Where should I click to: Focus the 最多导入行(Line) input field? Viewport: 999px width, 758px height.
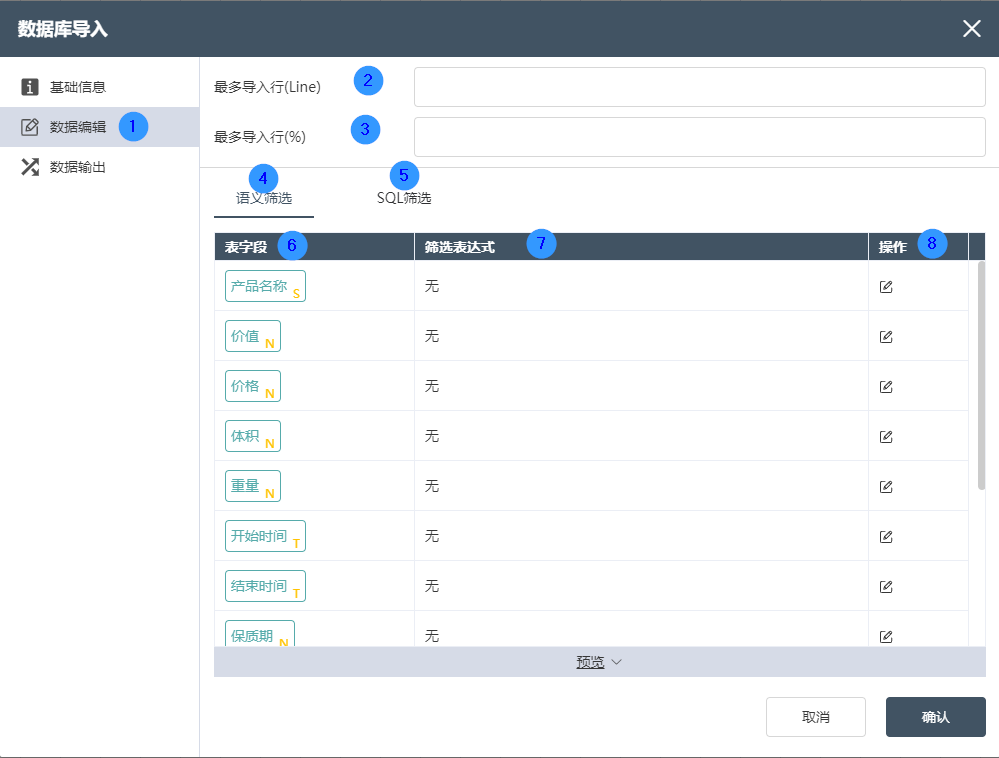pos(699,87)
